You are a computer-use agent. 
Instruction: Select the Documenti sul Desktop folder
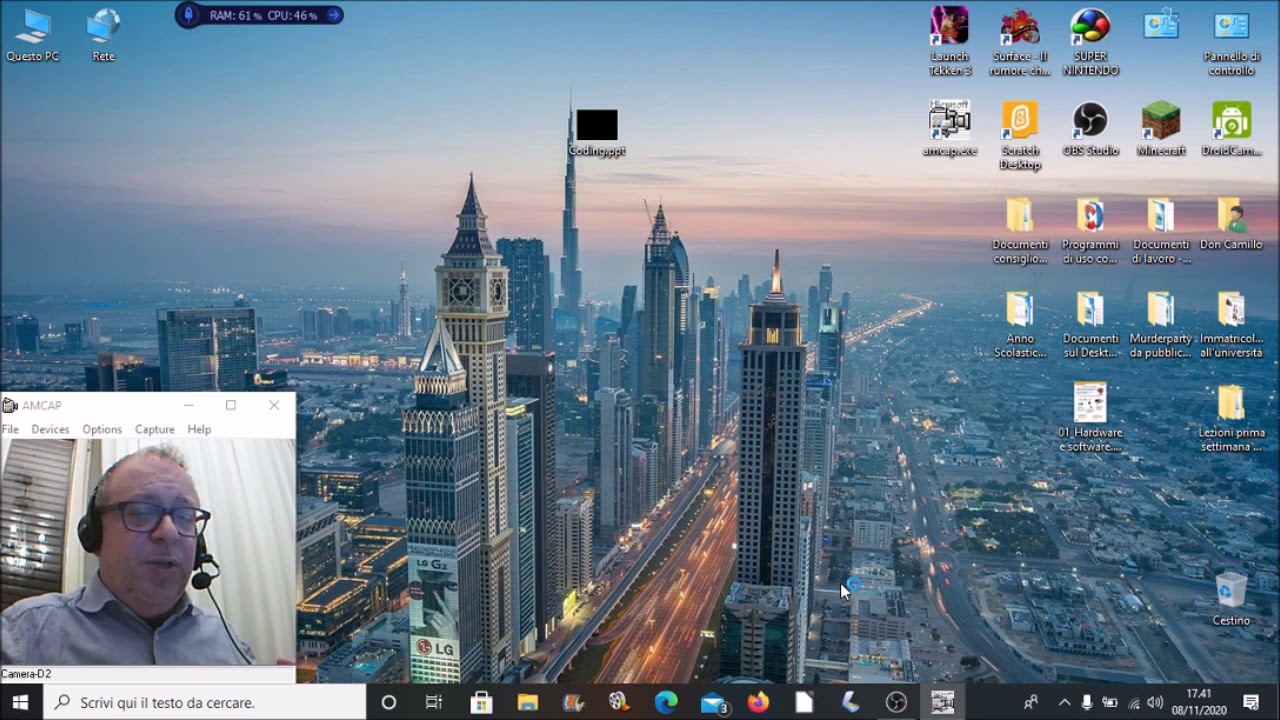pyautogui.click(x=1090, y=324)
